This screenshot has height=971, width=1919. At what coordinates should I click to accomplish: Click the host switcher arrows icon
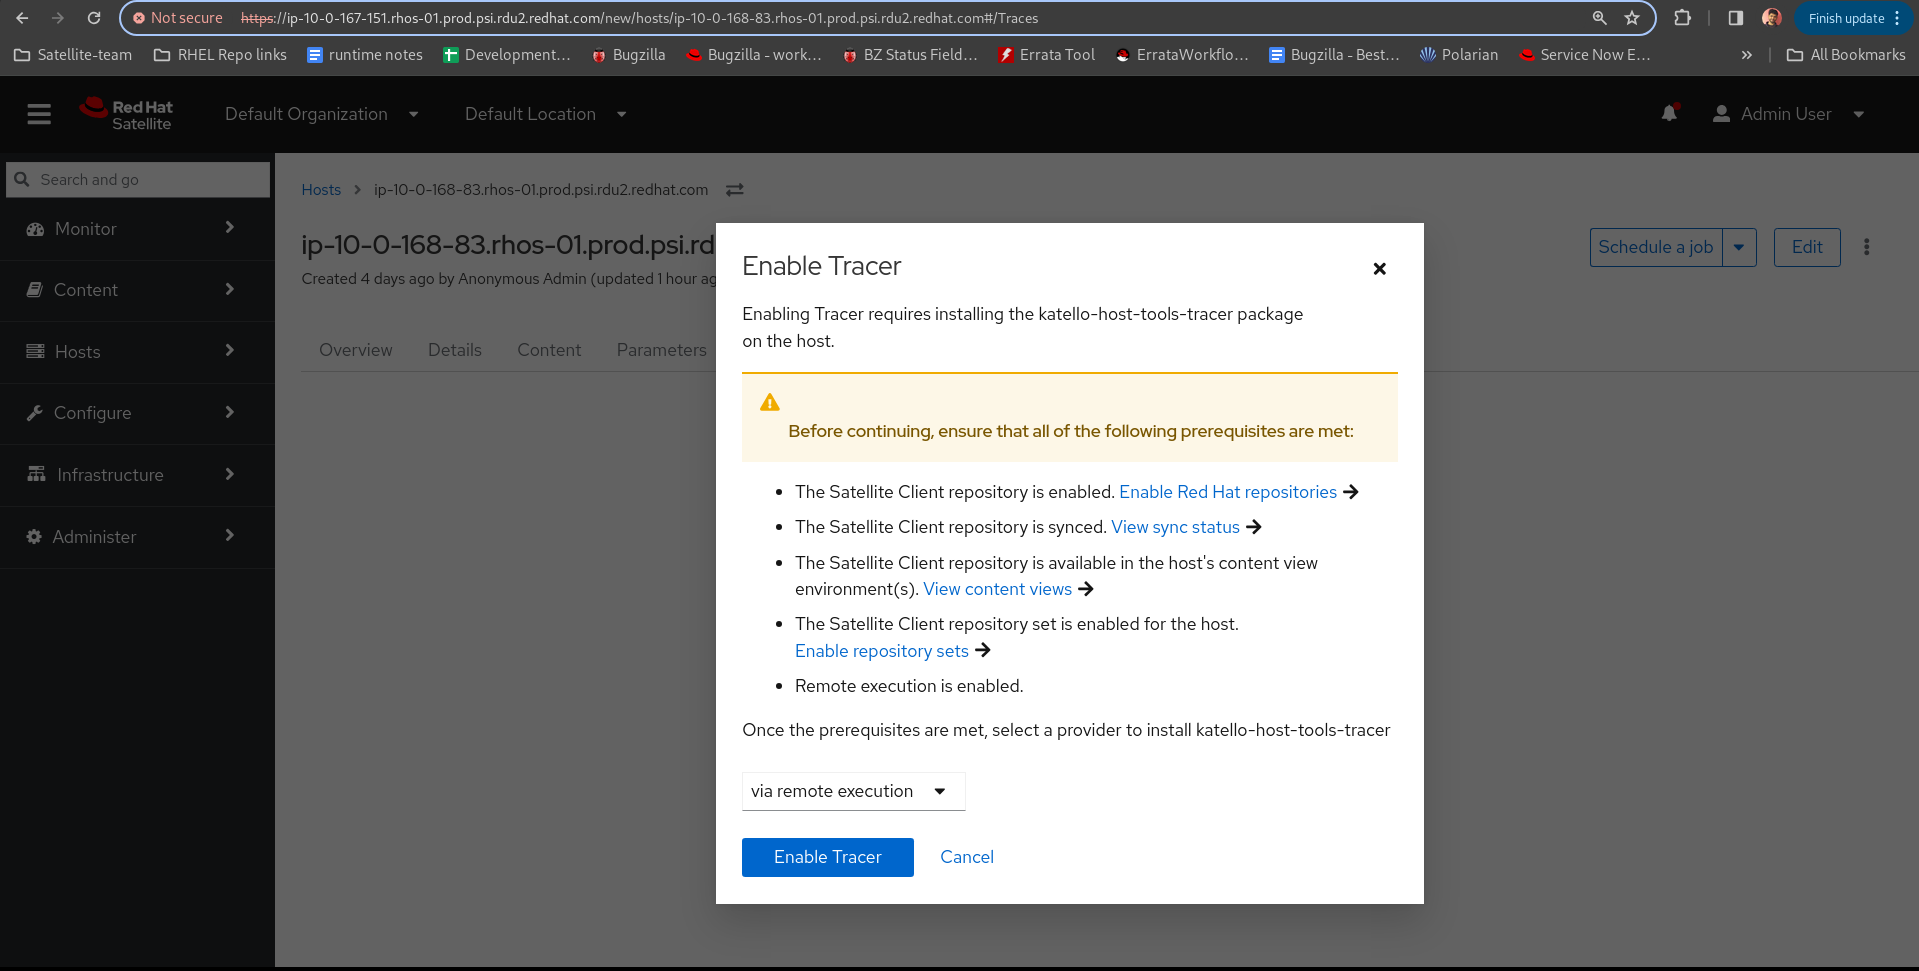pos(735,190)
